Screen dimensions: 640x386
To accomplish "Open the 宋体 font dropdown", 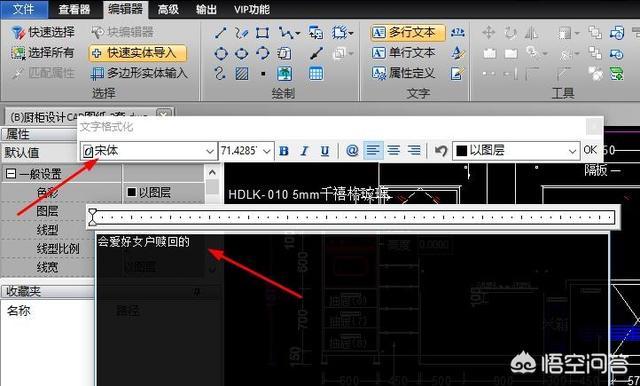I will tap(149, 151).
